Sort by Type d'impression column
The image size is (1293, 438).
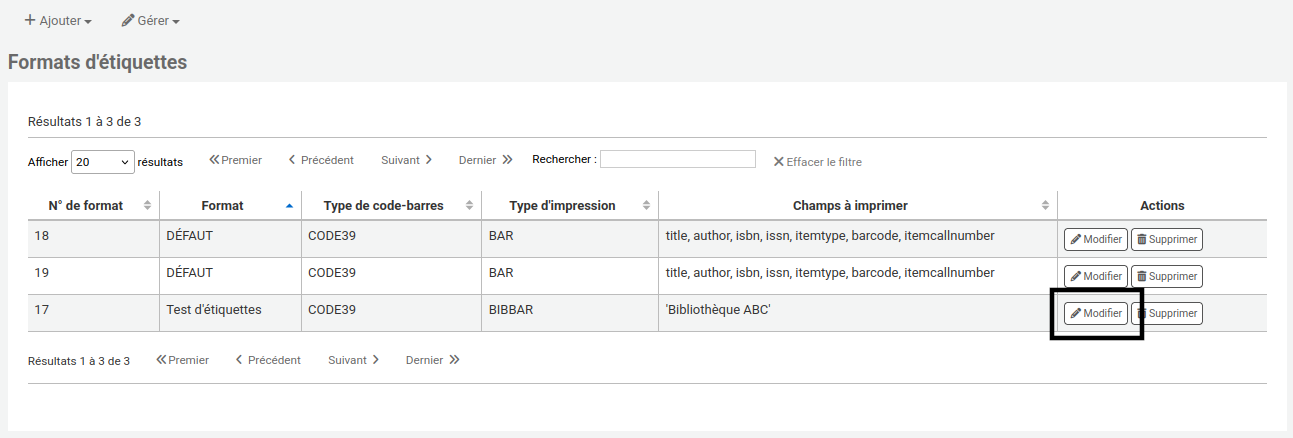click(570, 205)
